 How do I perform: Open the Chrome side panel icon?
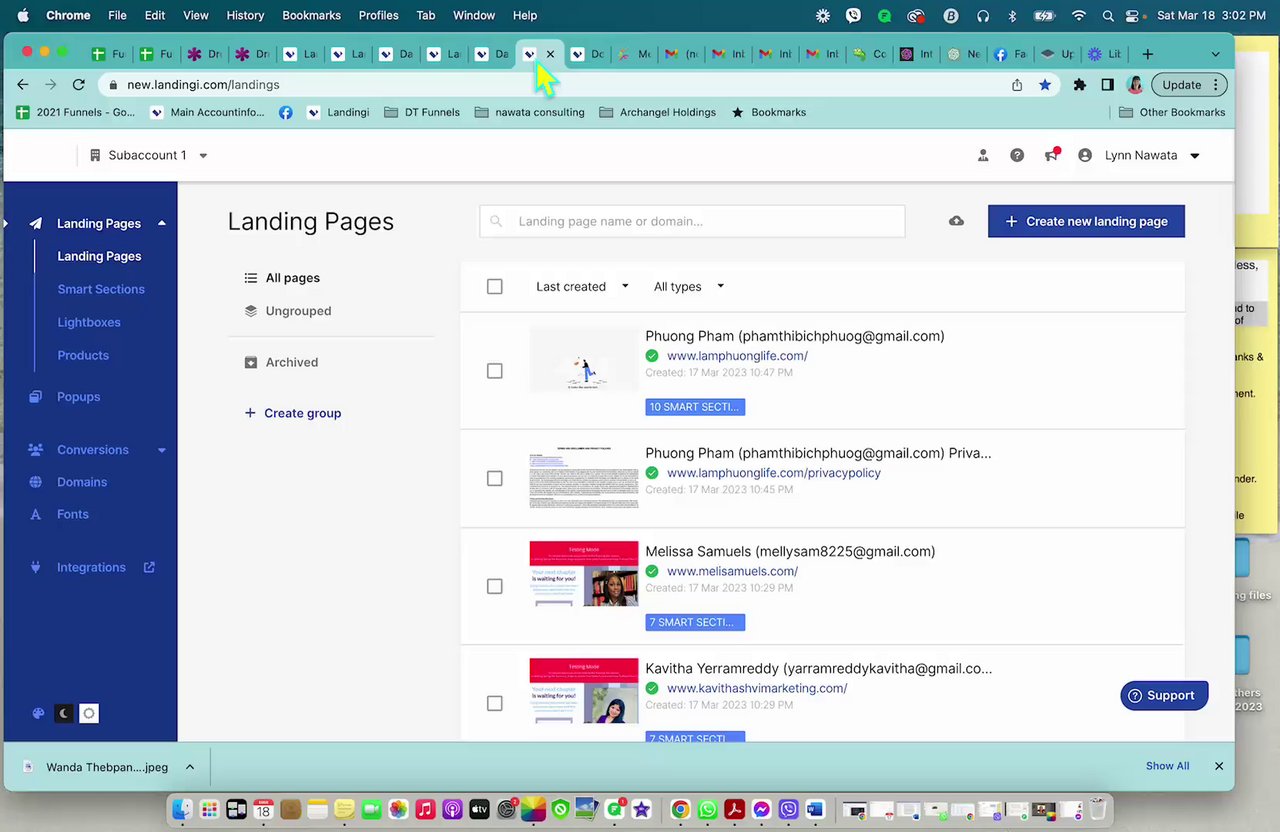(x=1107, y=85)
